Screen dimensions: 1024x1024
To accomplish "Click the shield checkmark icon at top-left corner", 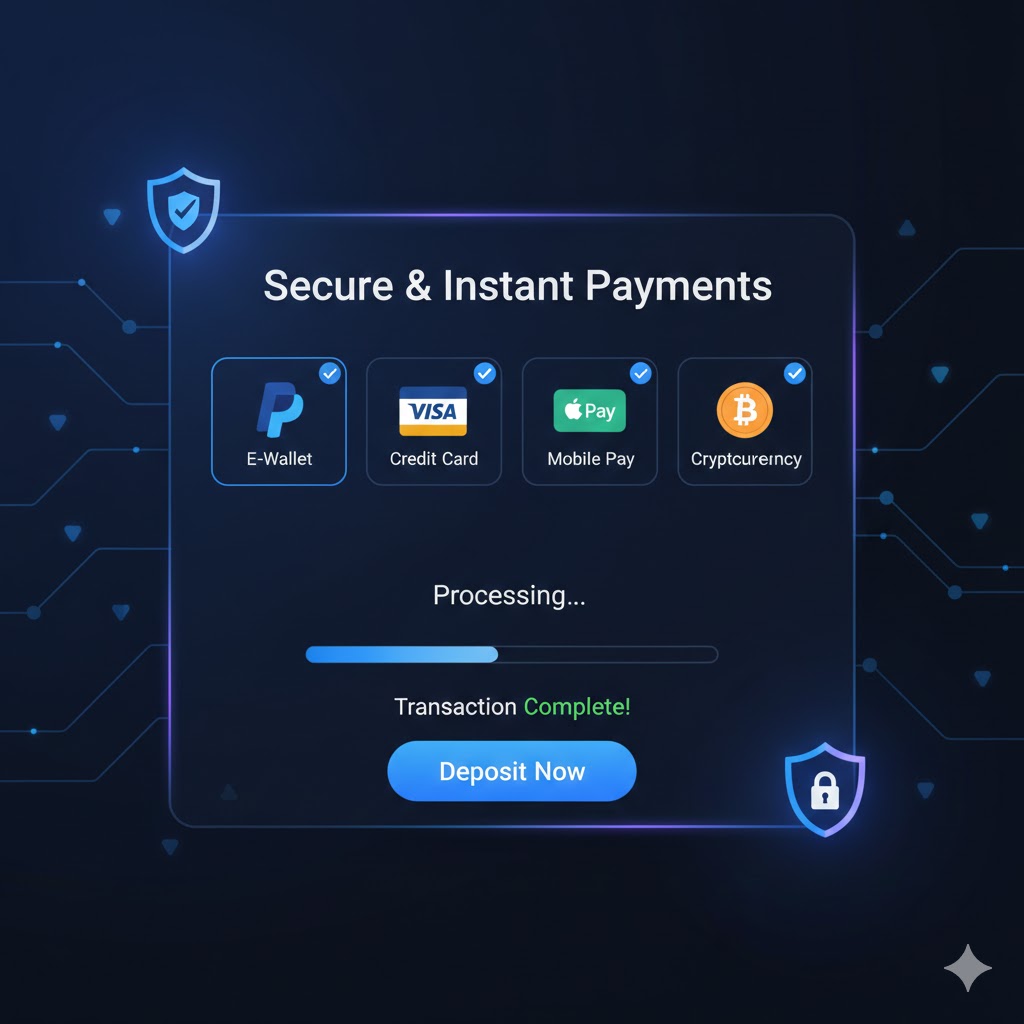I will [x=184, y=210].
